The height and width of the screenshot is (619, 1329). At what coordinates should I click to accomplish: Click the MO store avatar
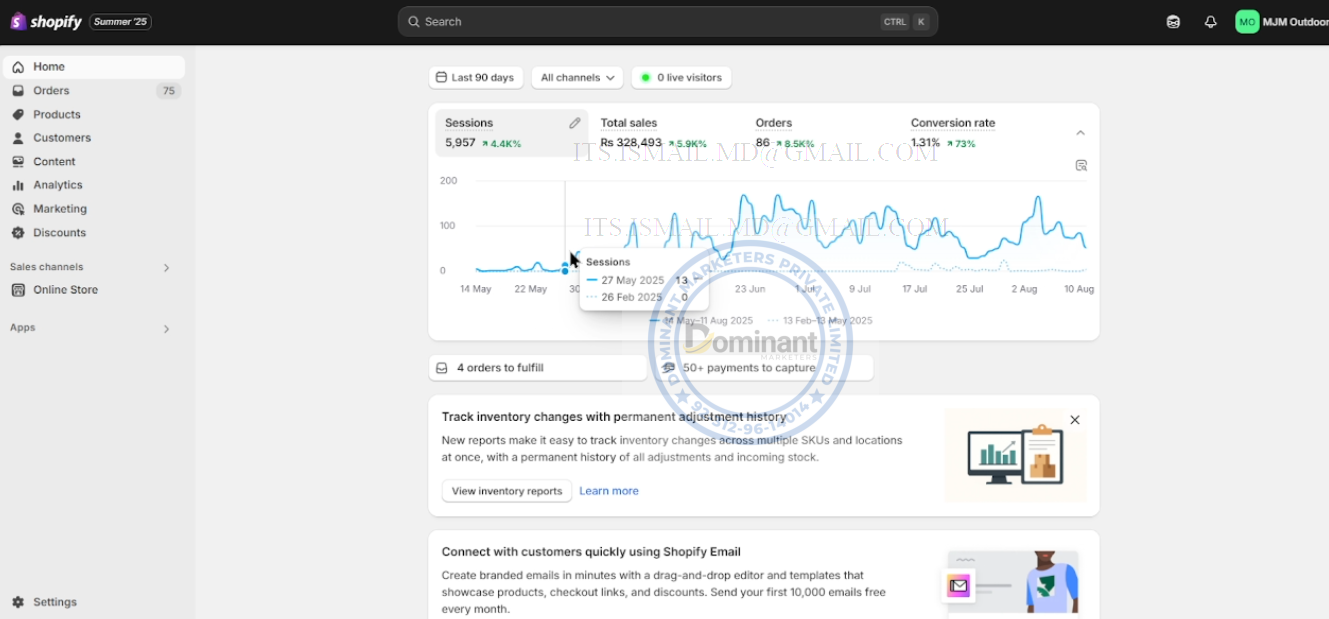1247,22
